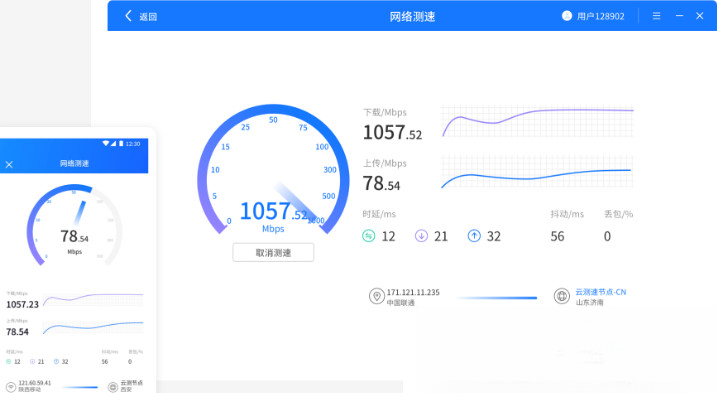This screenshot has width=717, height=393.
Task: Click the globe icon beside 云测速节点-CN
Action: 562,296
